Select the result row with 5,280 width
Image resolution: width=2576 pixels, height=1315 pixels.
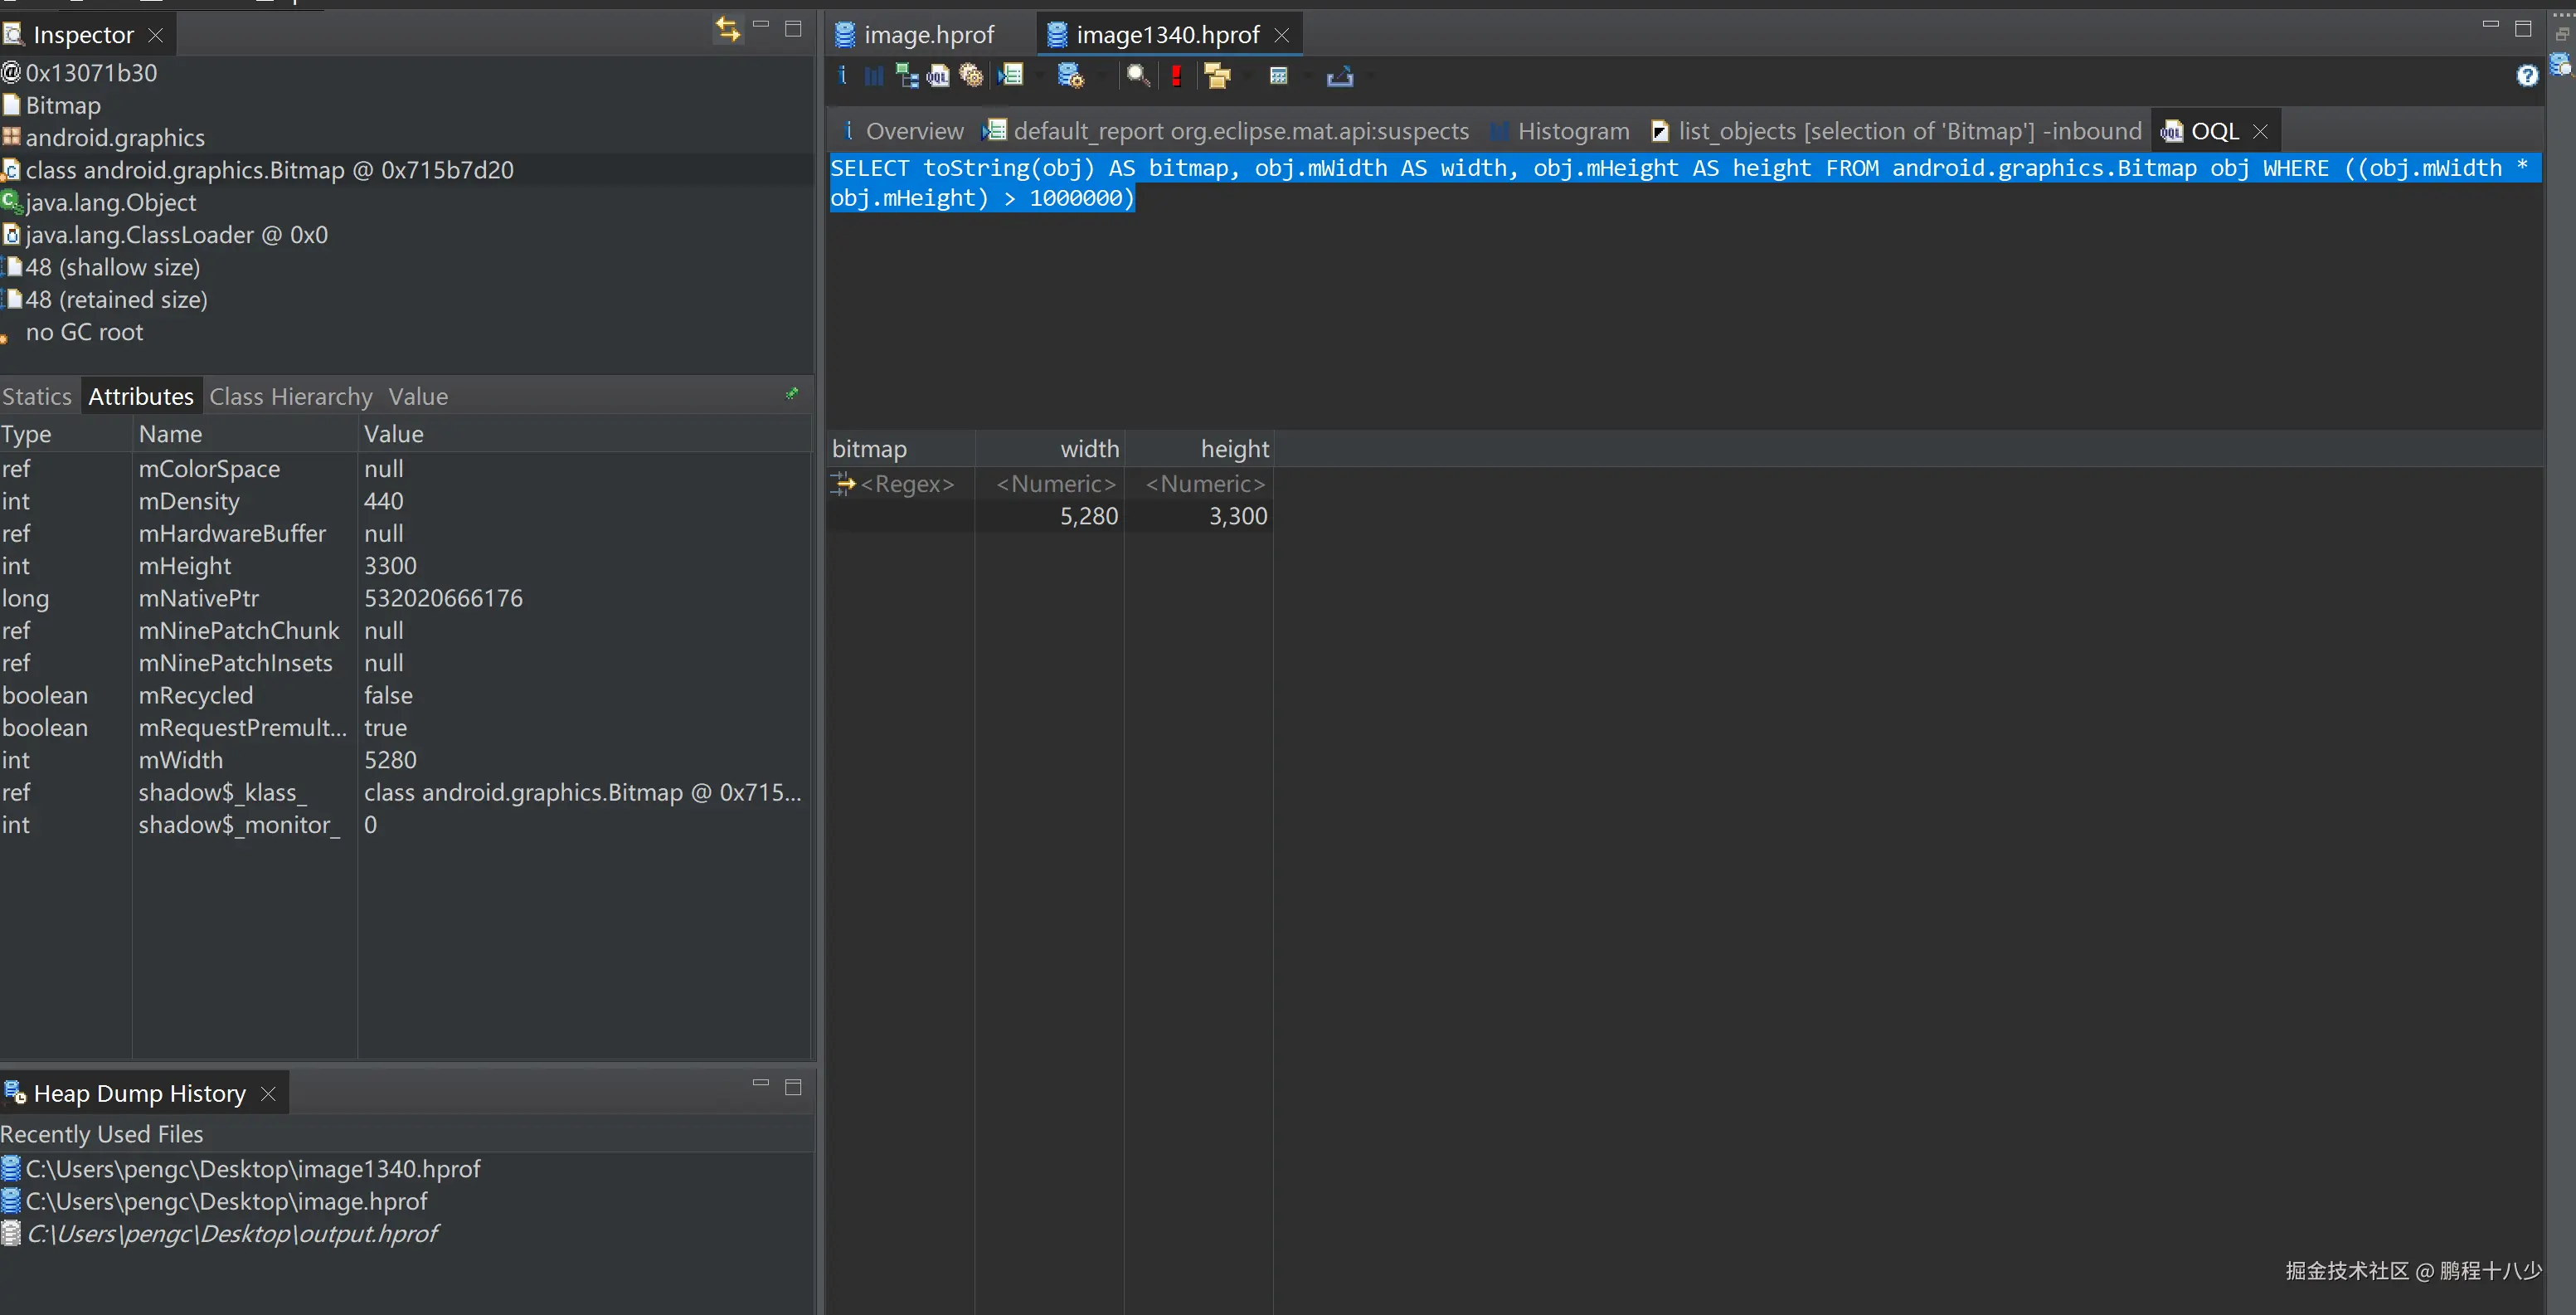(x=1088, y=516)
